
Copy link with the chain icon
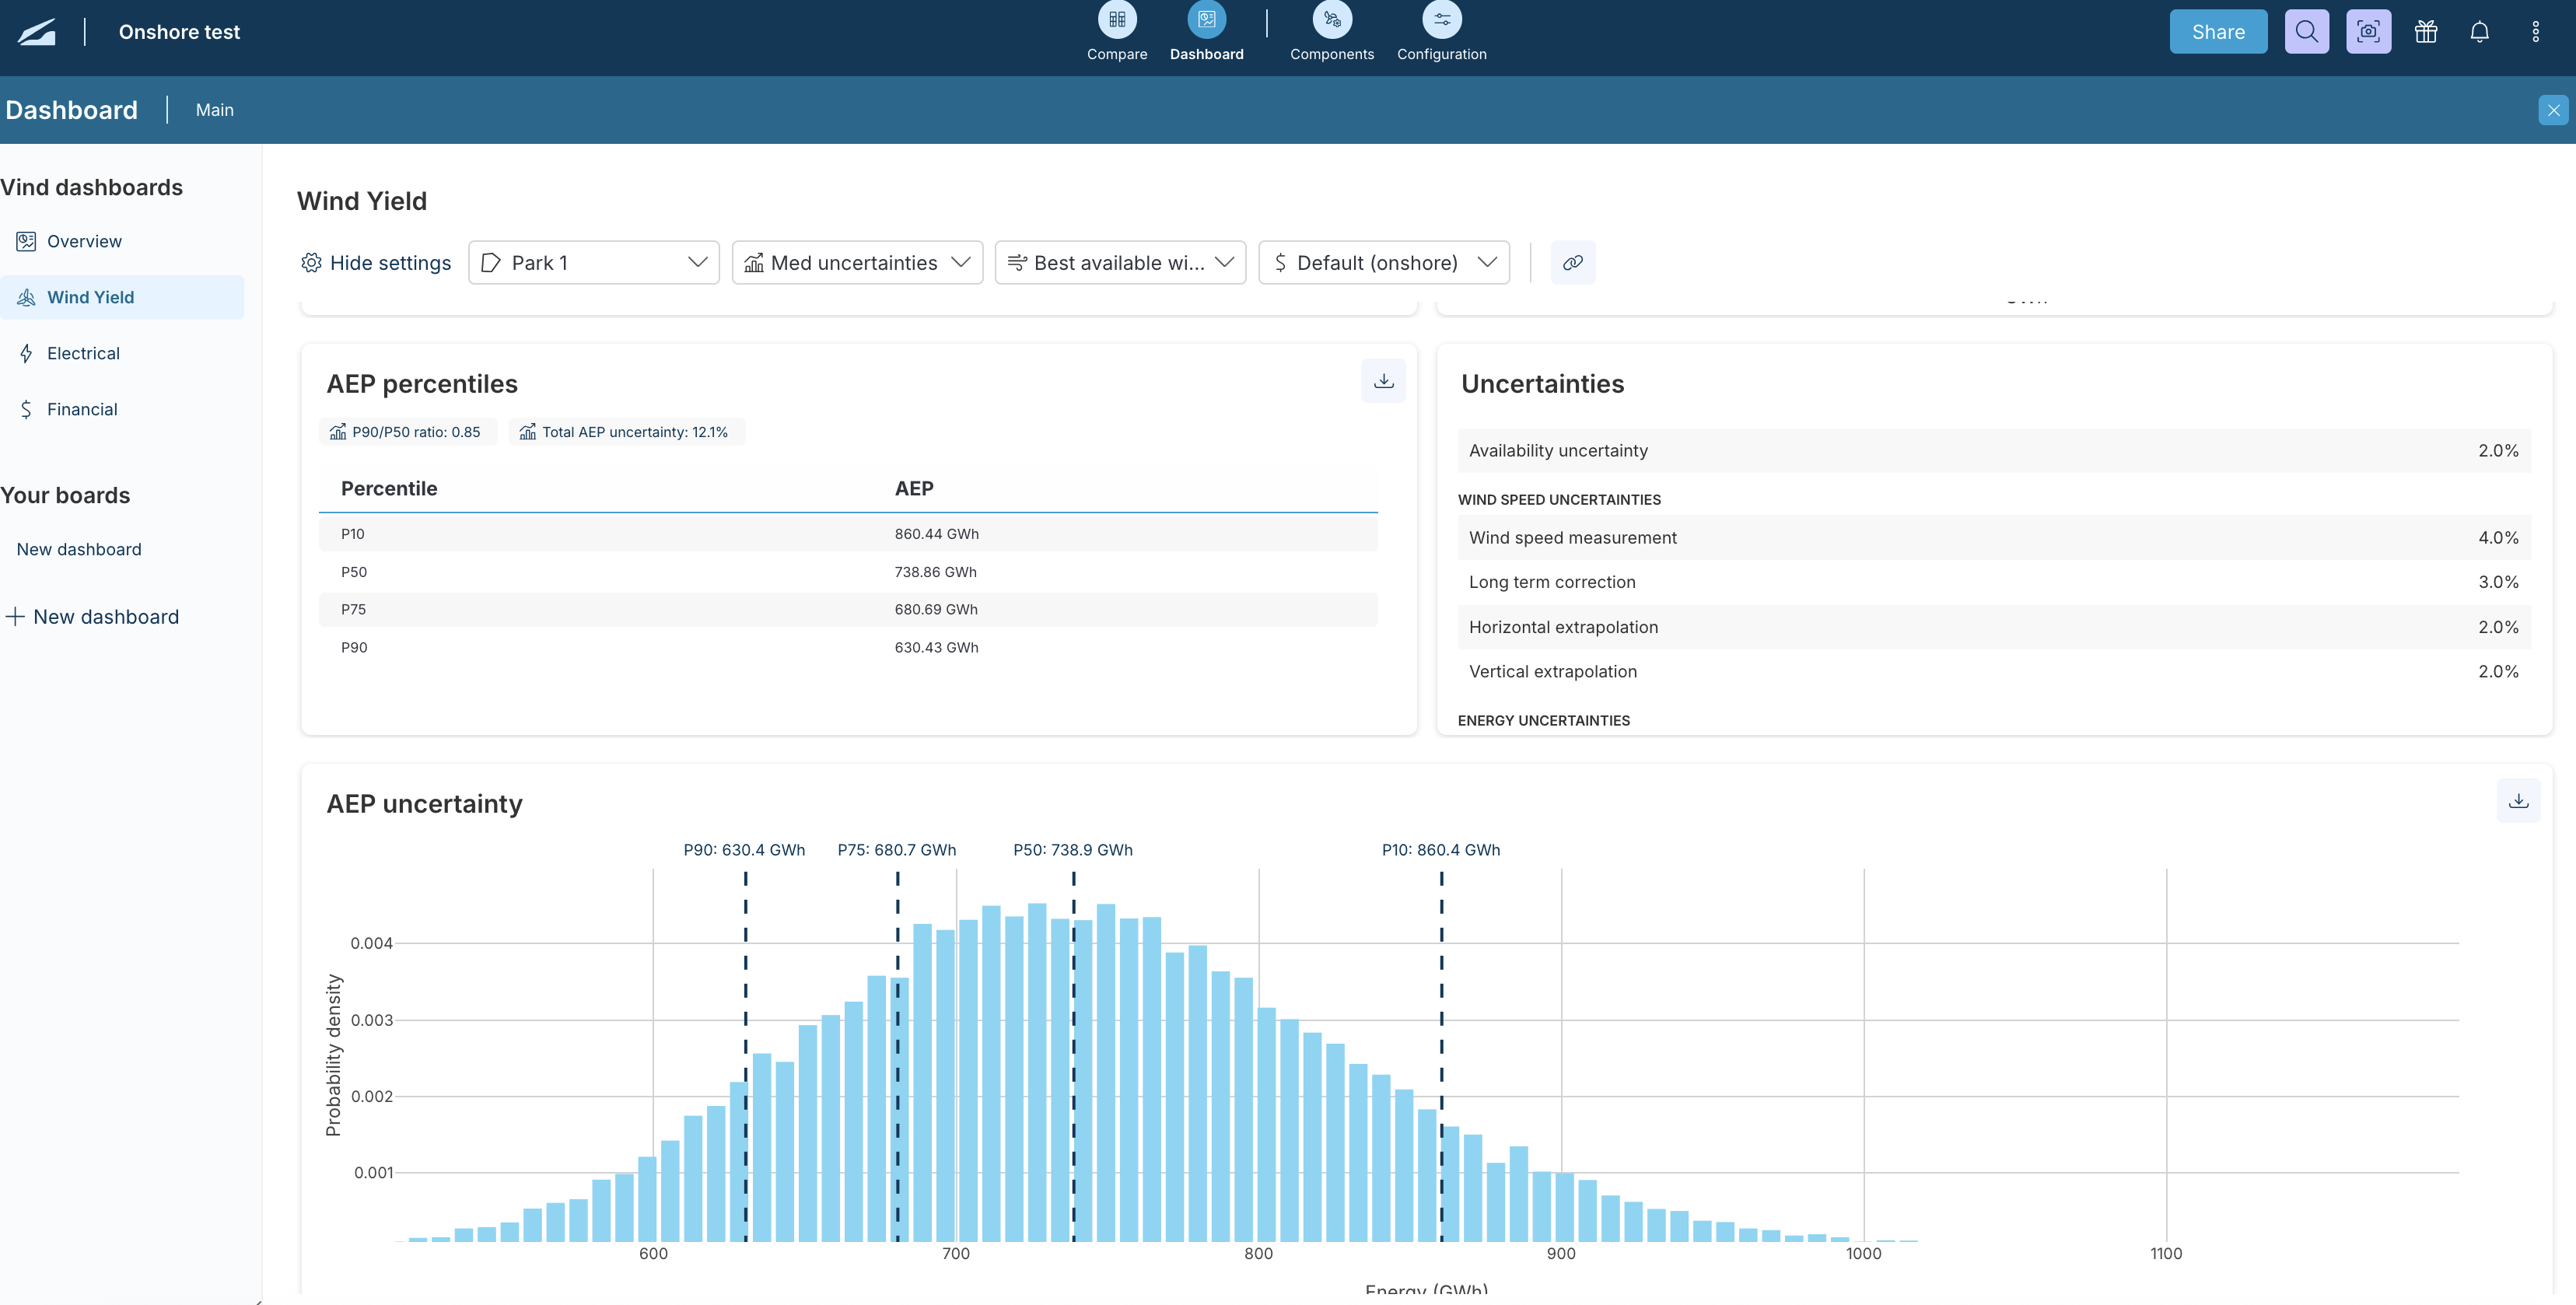pyautogui.click(x=1572, y=263)
